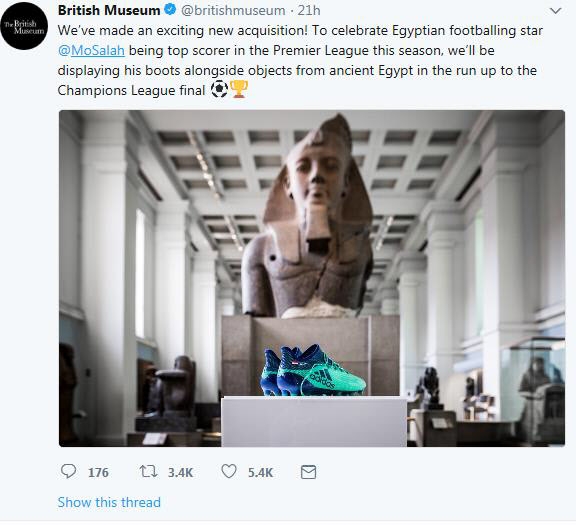The image size is (576, 525).
Task: Click the British Museum display name
Action: coord(109,10)
